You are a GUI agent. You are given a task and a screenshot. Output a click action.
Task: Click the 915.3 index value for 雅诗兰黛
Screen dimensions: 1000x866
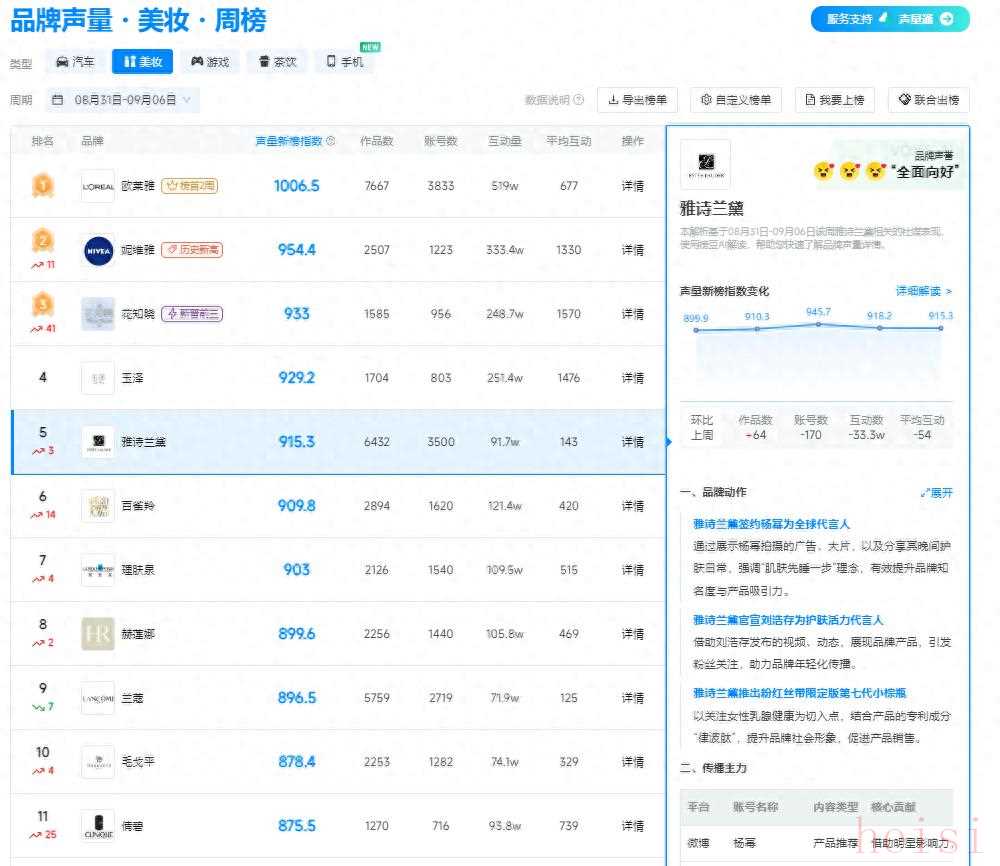[297, 442]
